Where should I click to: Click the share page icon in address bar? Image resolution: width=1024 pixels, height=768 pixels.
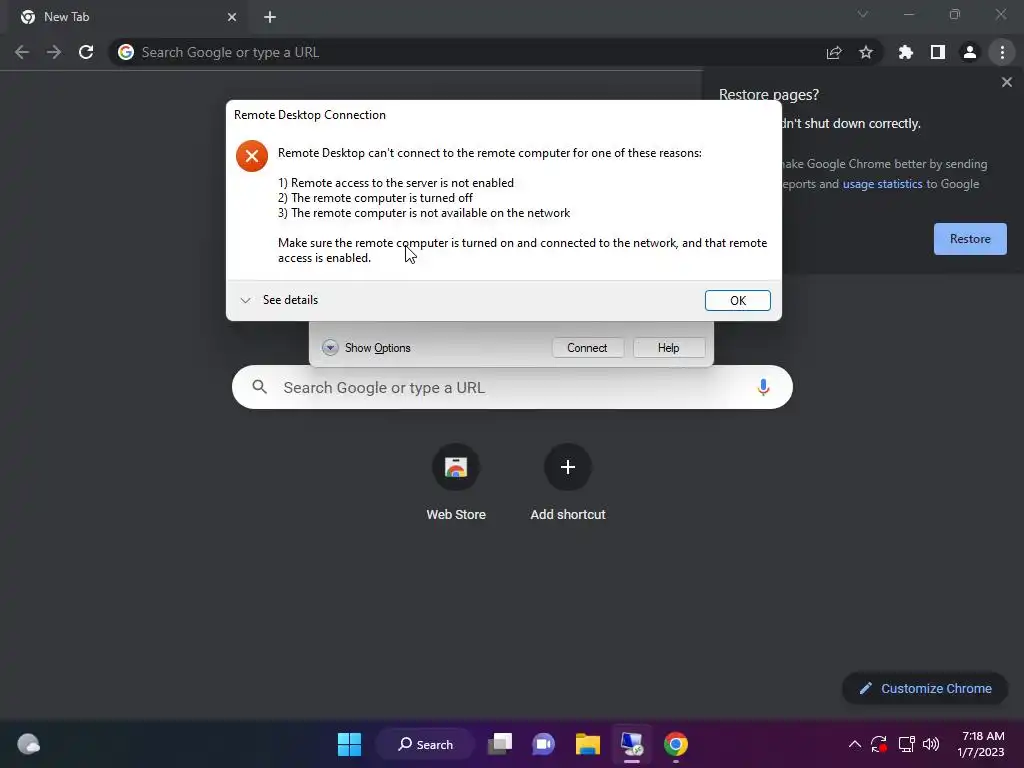point(834,52)
